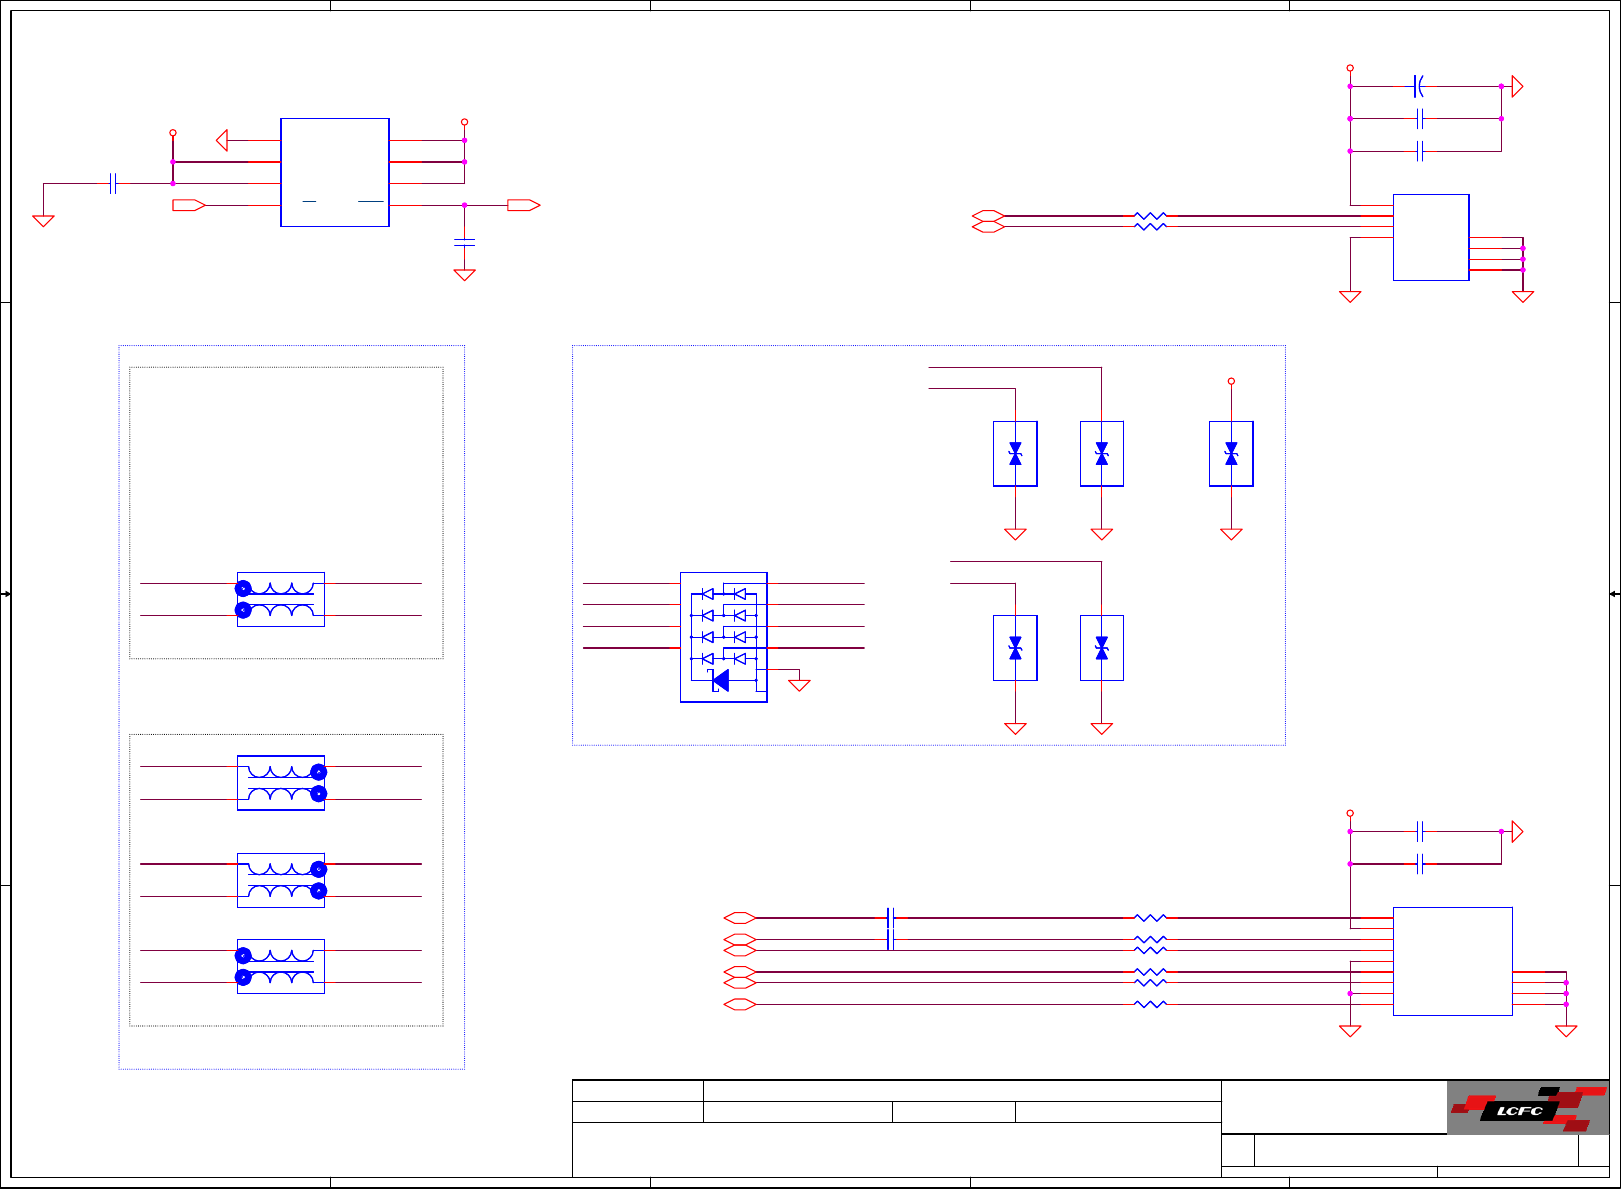Select the TVS diode under the power node
Screen dimensions: 1621x1189
point(1231,454)
